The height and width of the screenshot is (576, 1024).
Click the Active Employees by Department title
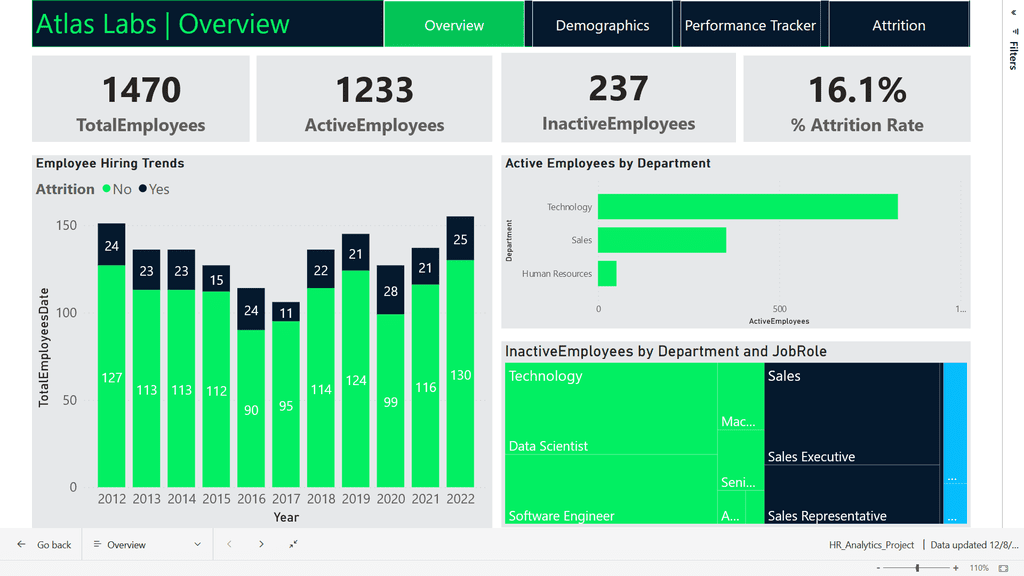pos(607,163)
